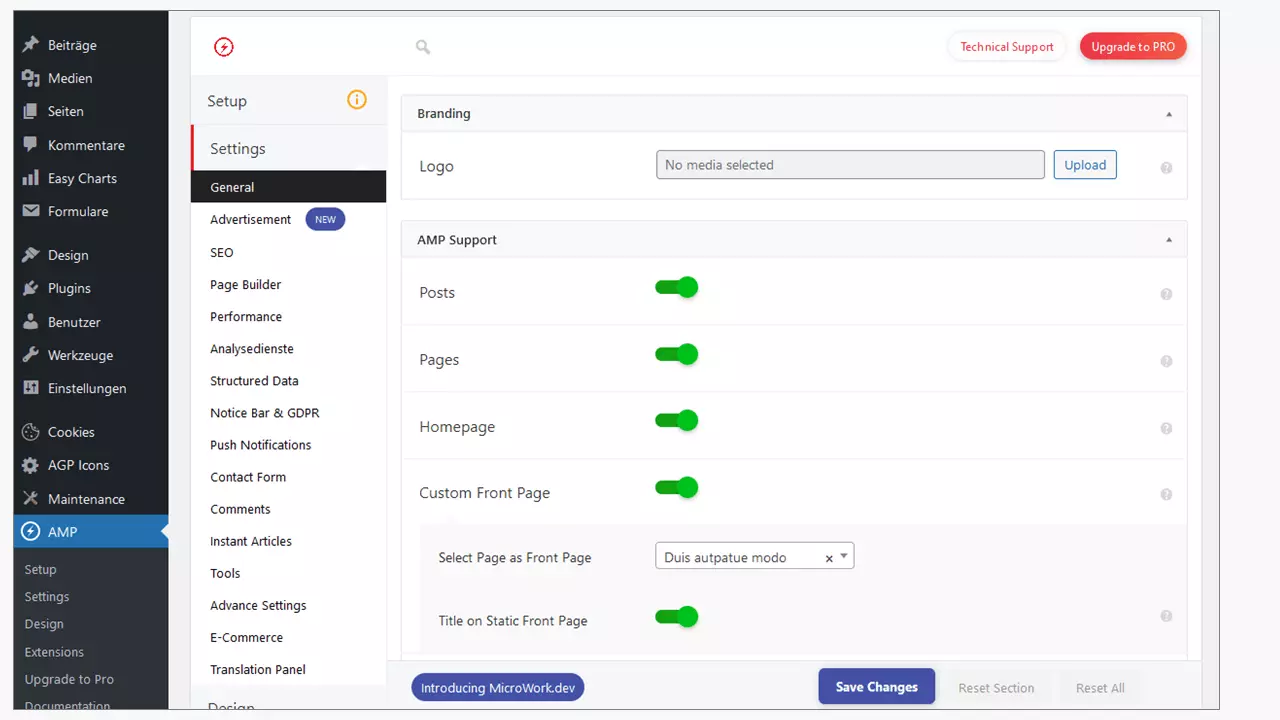Toggle Title on Static Front Page
This screenshot has width=1280, height=720.
677,617
